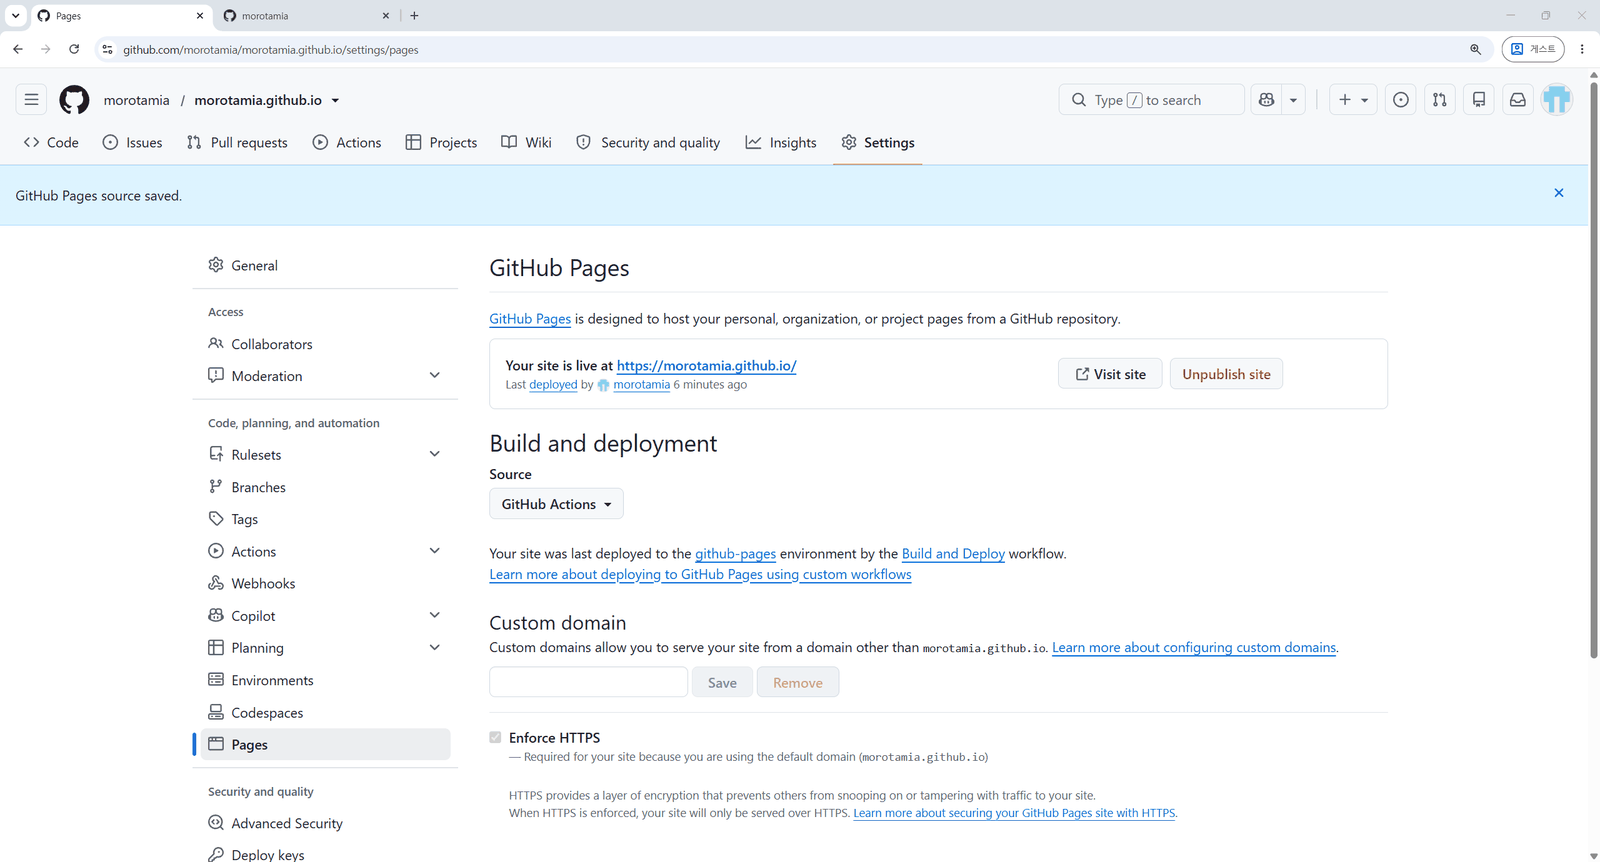This screenshot has width=1600, height=862.
Task: Open a new browser tab
Action: 414,16
